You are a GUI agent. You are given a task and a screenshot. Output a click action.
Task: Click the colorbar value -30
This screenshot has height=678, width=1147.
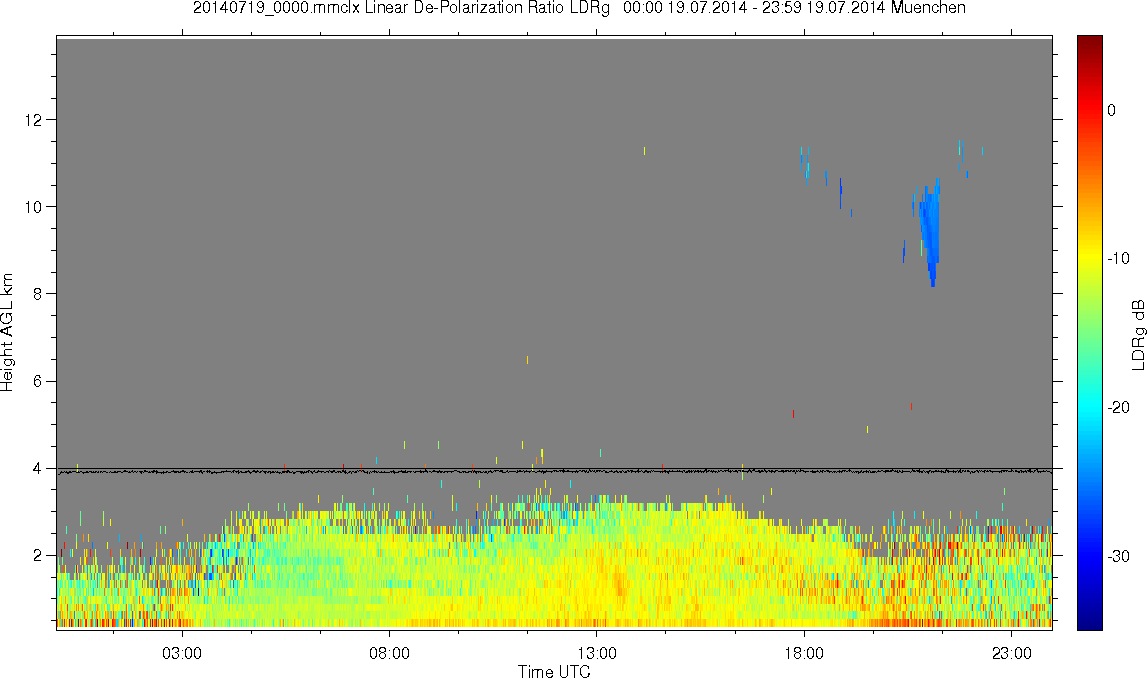pyautogui.click(x=1118, y=557)
